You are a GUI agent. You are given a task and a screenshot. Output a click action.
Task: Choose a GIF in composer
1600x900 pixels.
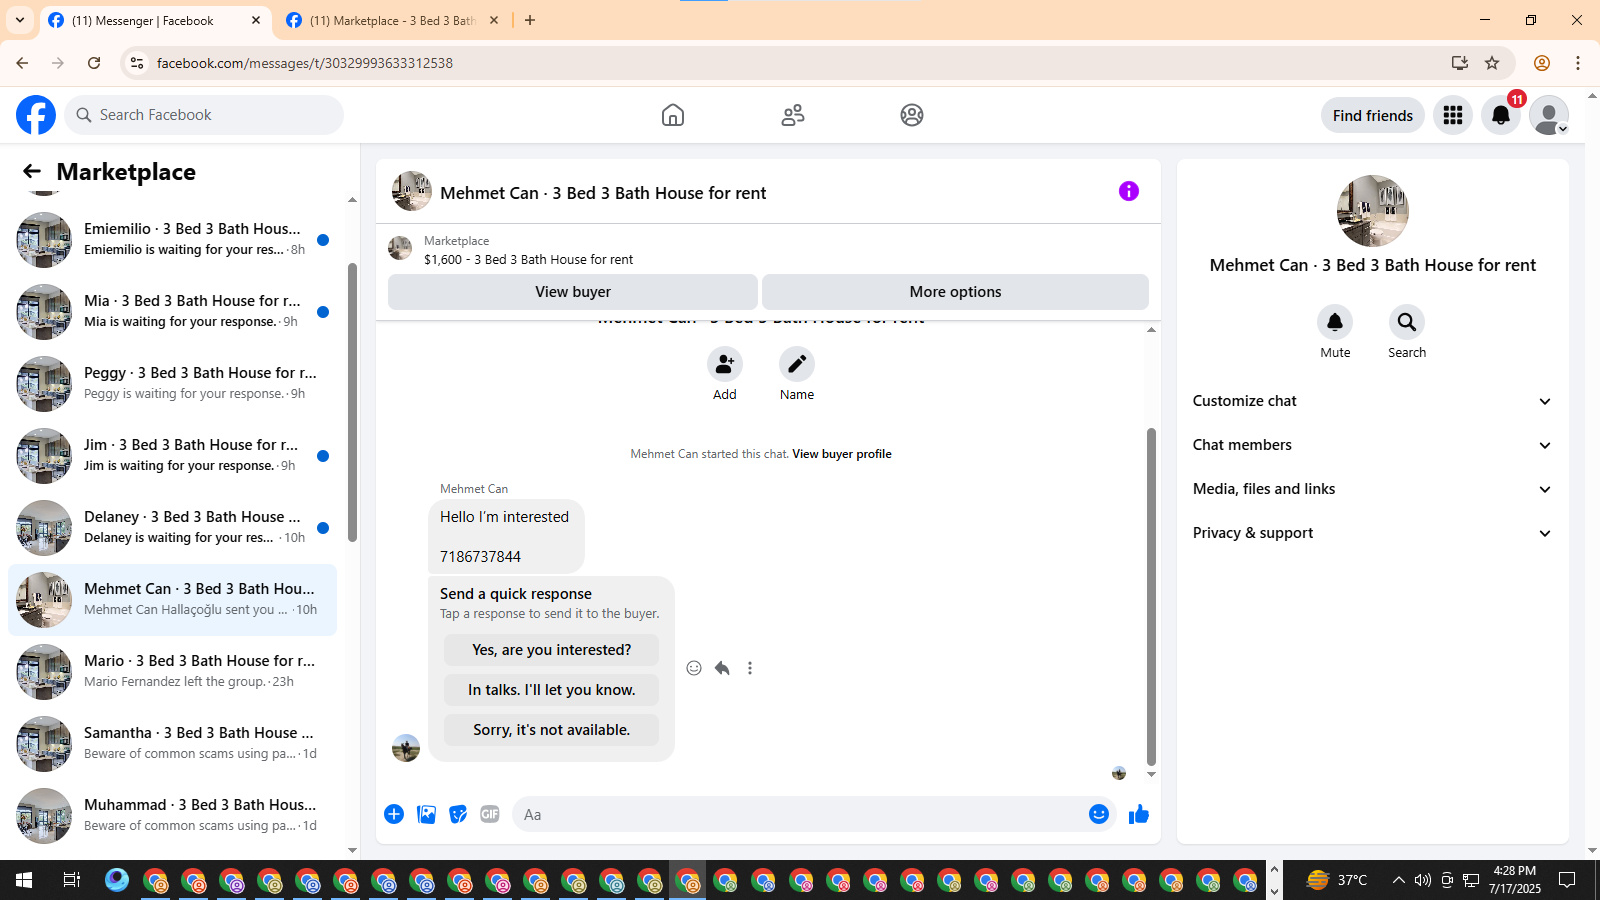pos(490,814)
